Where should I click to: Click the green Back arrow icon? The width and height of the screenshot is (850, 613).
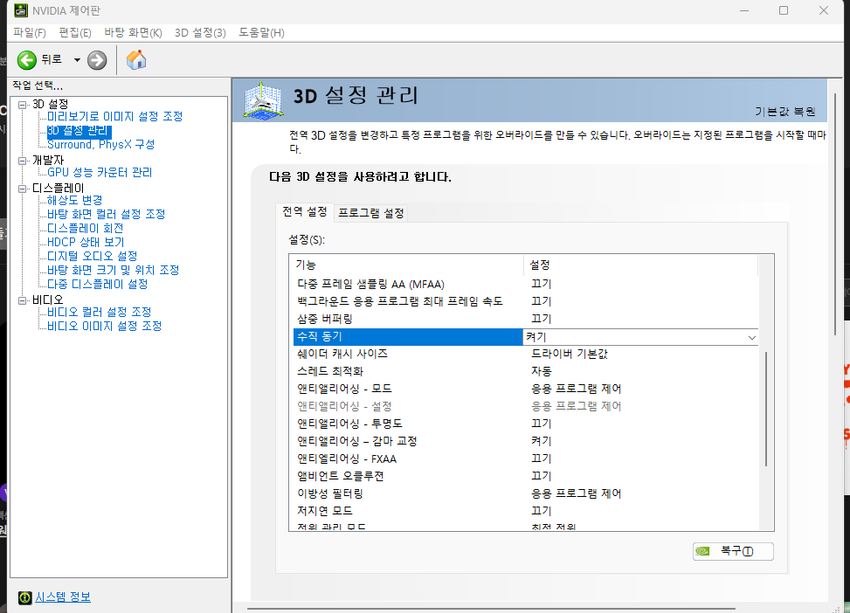tap(27, 60)
